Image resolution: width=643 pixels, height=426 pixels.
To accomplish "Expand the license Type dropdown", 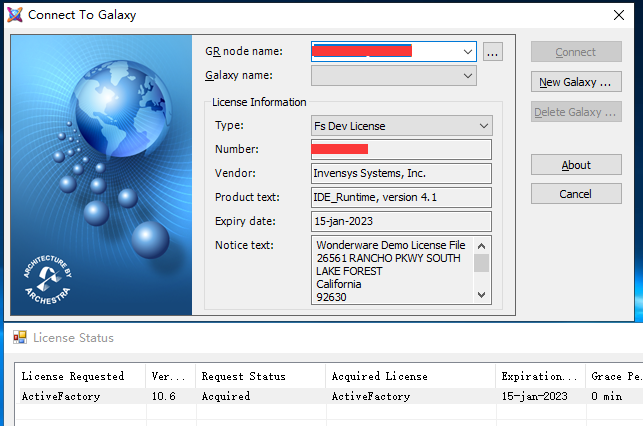I will tap(484, 126).
